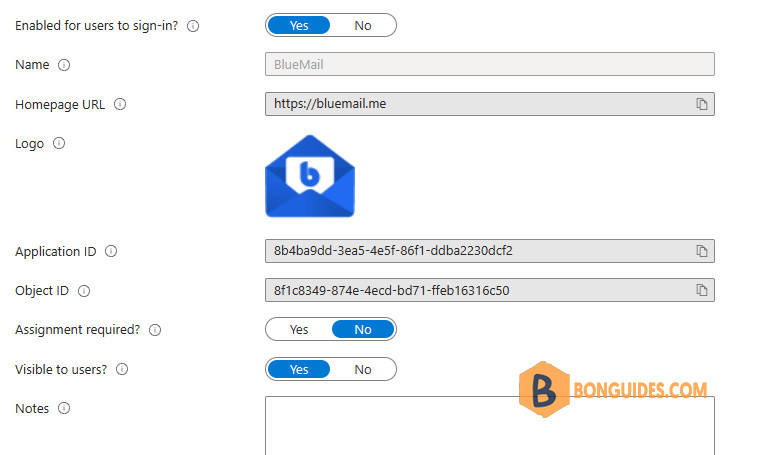Select the 'Logo' label text
The height and width of the screenshot is (455, 768).
point(29,144)
